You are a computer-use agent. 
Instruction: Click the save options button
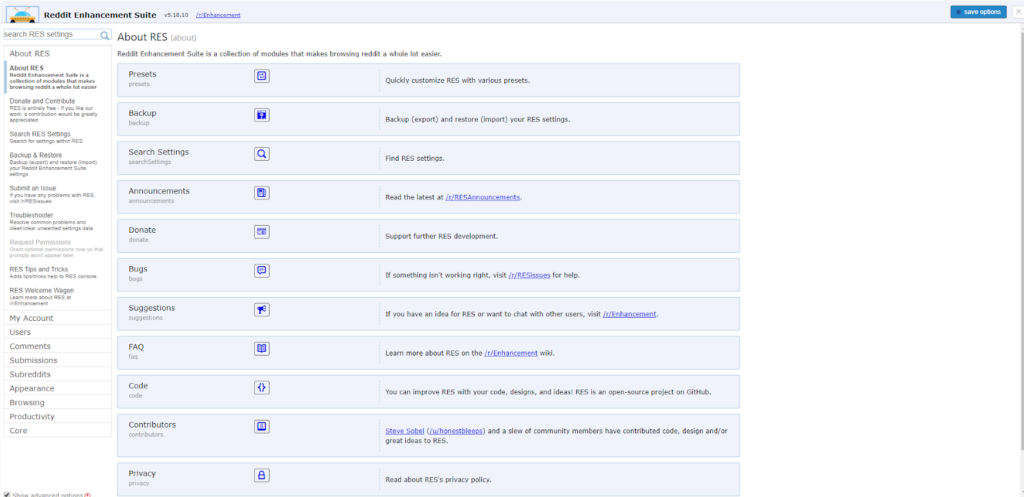[978, 12]
